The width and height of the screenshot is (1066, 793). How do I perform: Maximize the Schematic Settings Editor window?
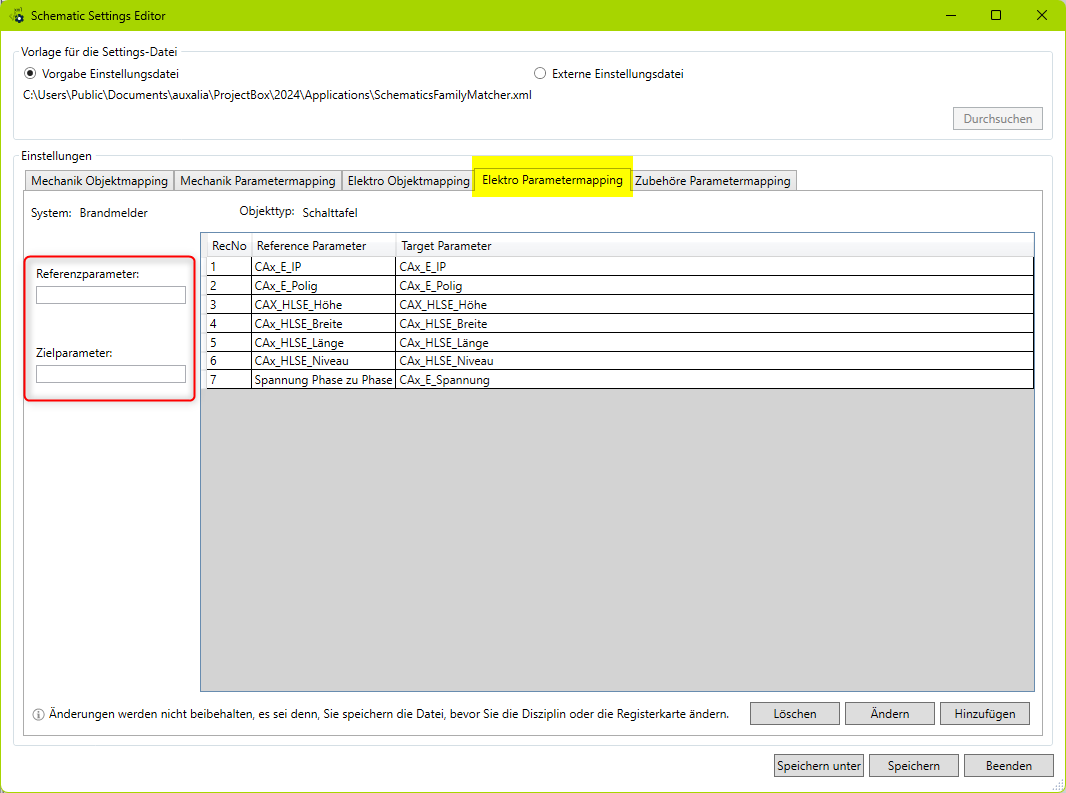pyautogui.click(x=996, y=15)
